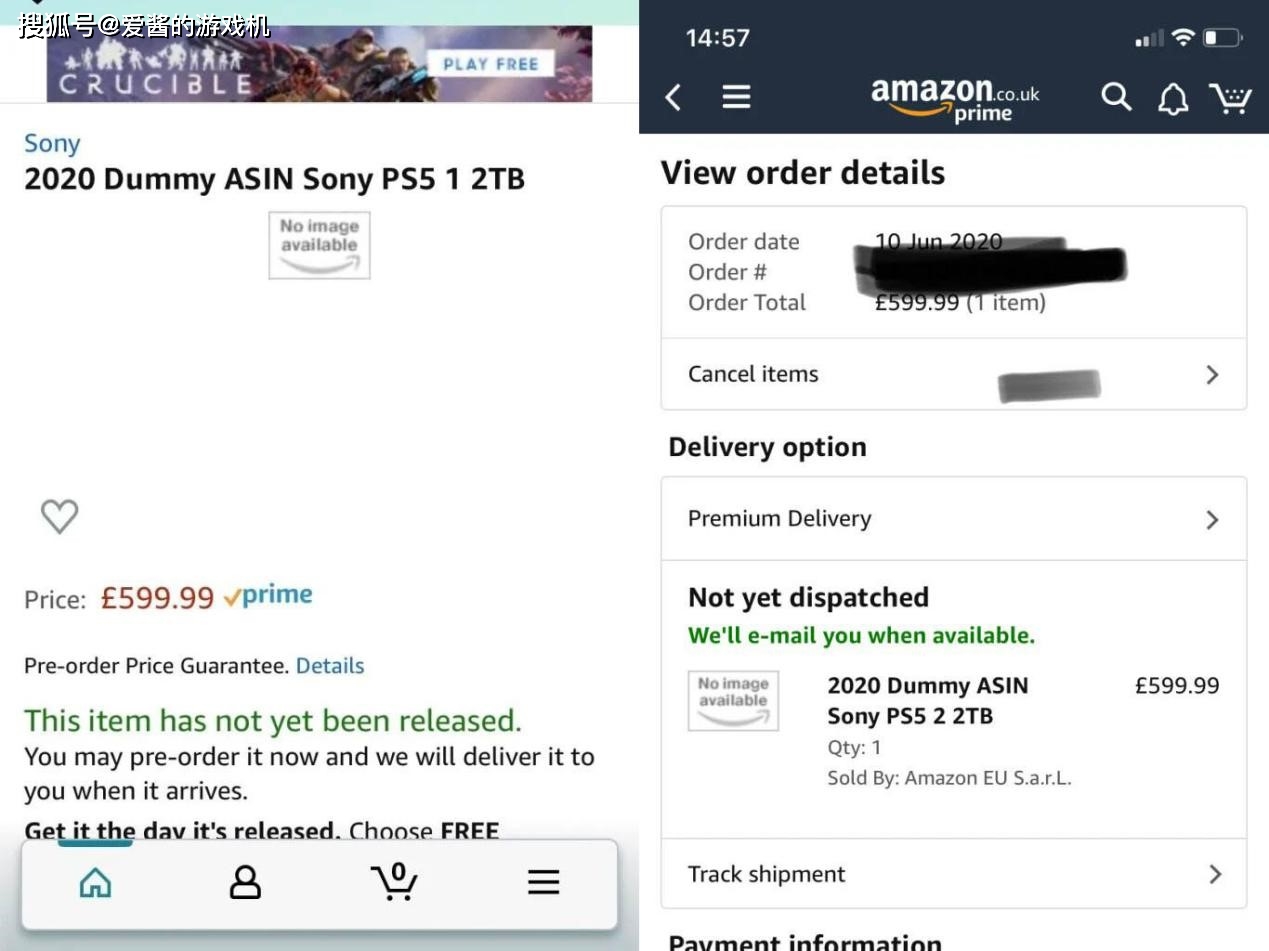Open the shopping cart in header
Viewport: 1269px width, 951px height.
(x=1230, y=98)
